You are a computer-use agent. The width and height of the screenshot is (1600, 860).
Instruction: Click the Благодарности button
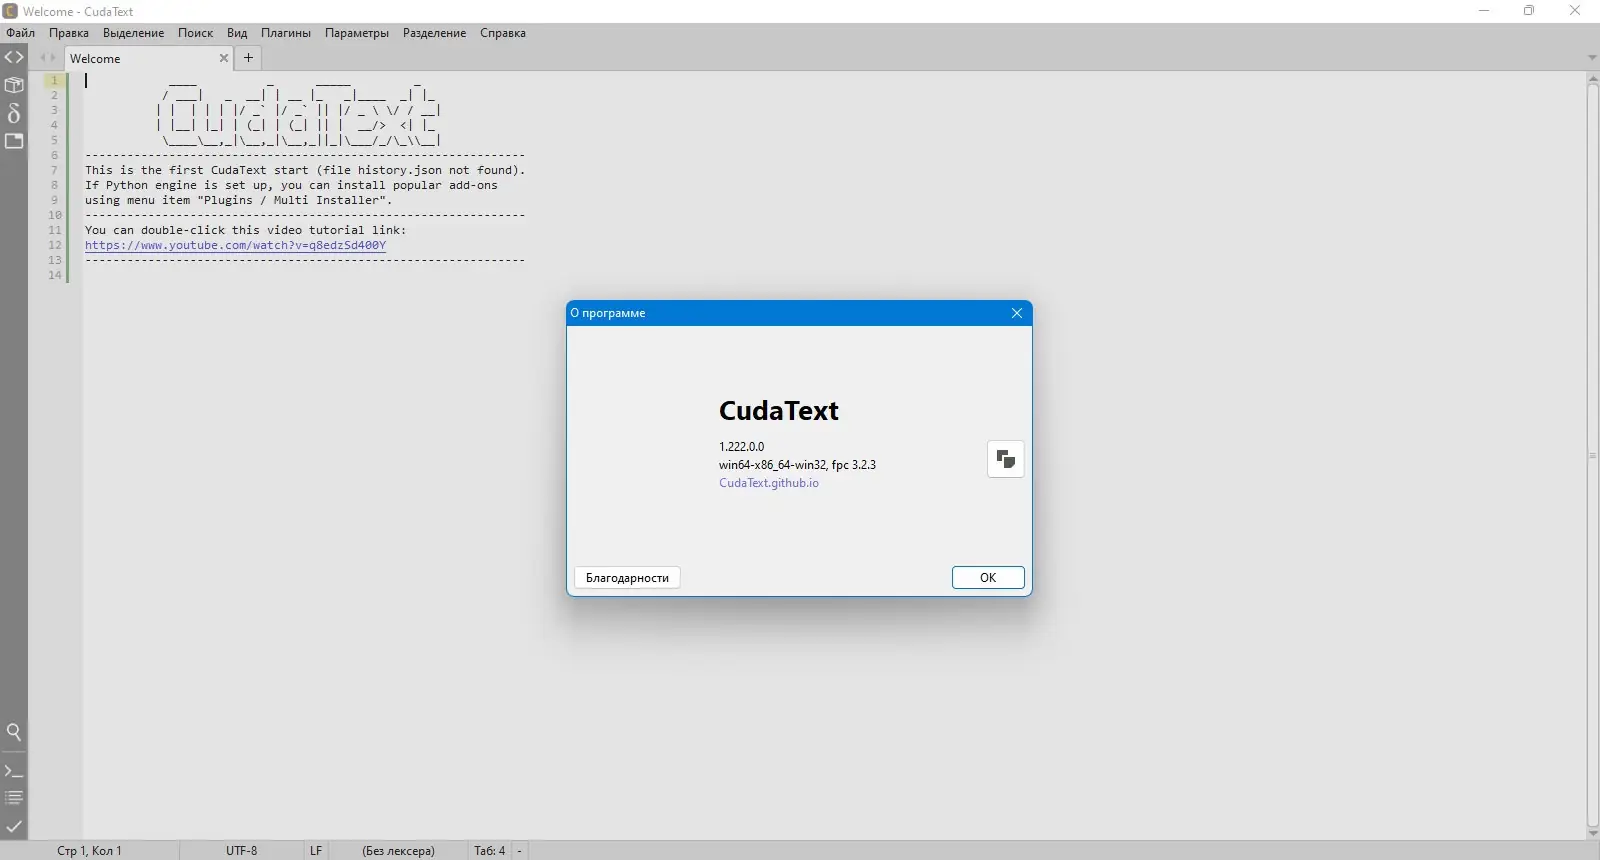627,578
